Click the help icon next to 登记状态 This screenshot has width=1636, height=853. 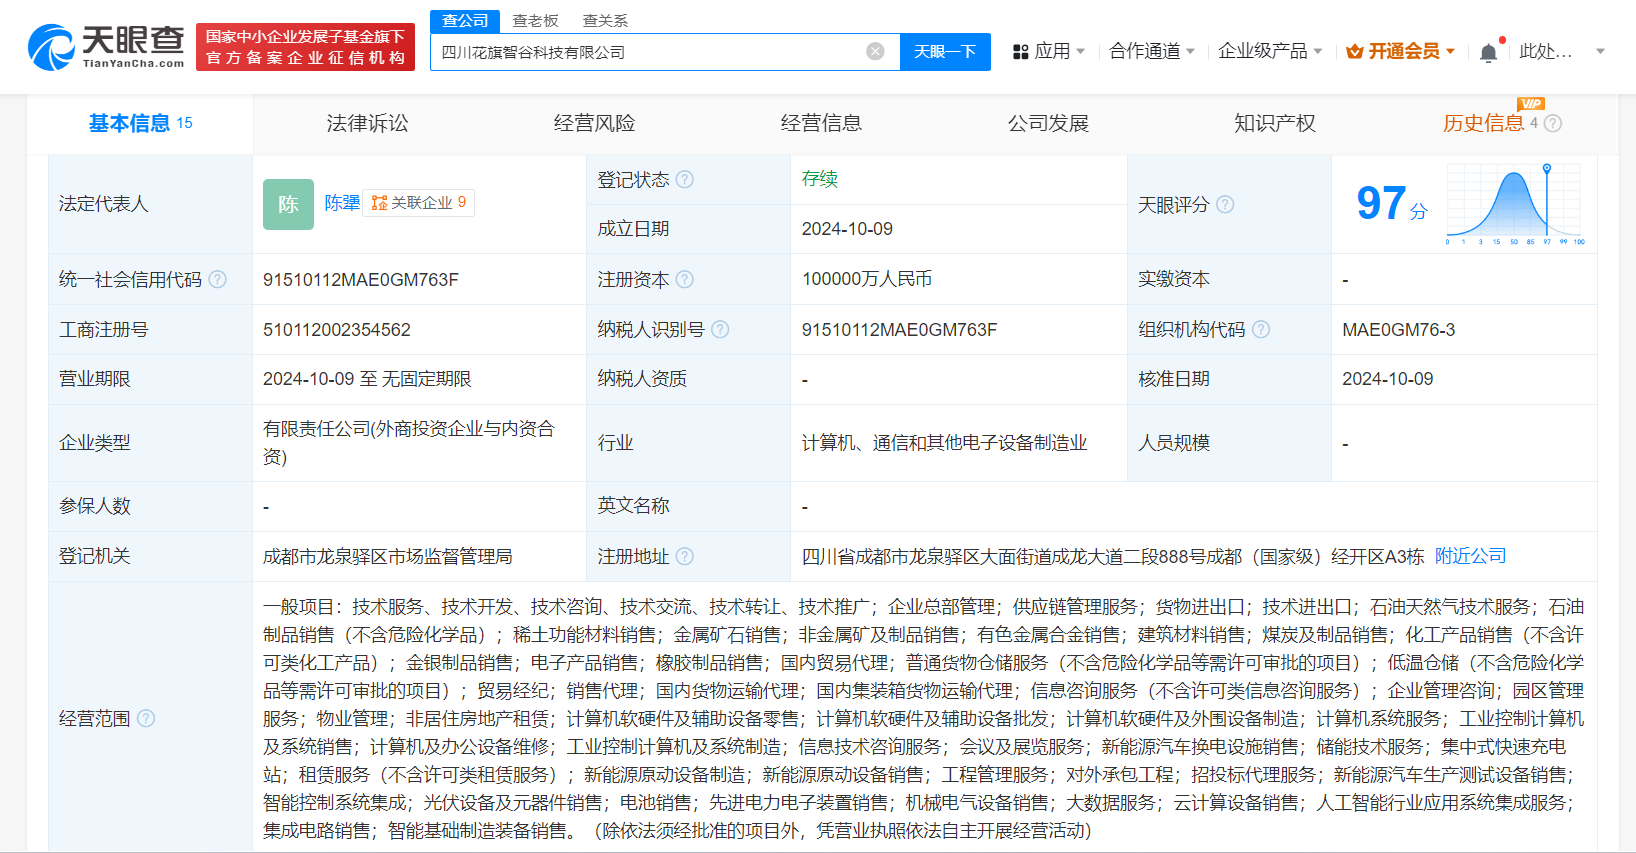pyautogui.click(x=684, y=180)
